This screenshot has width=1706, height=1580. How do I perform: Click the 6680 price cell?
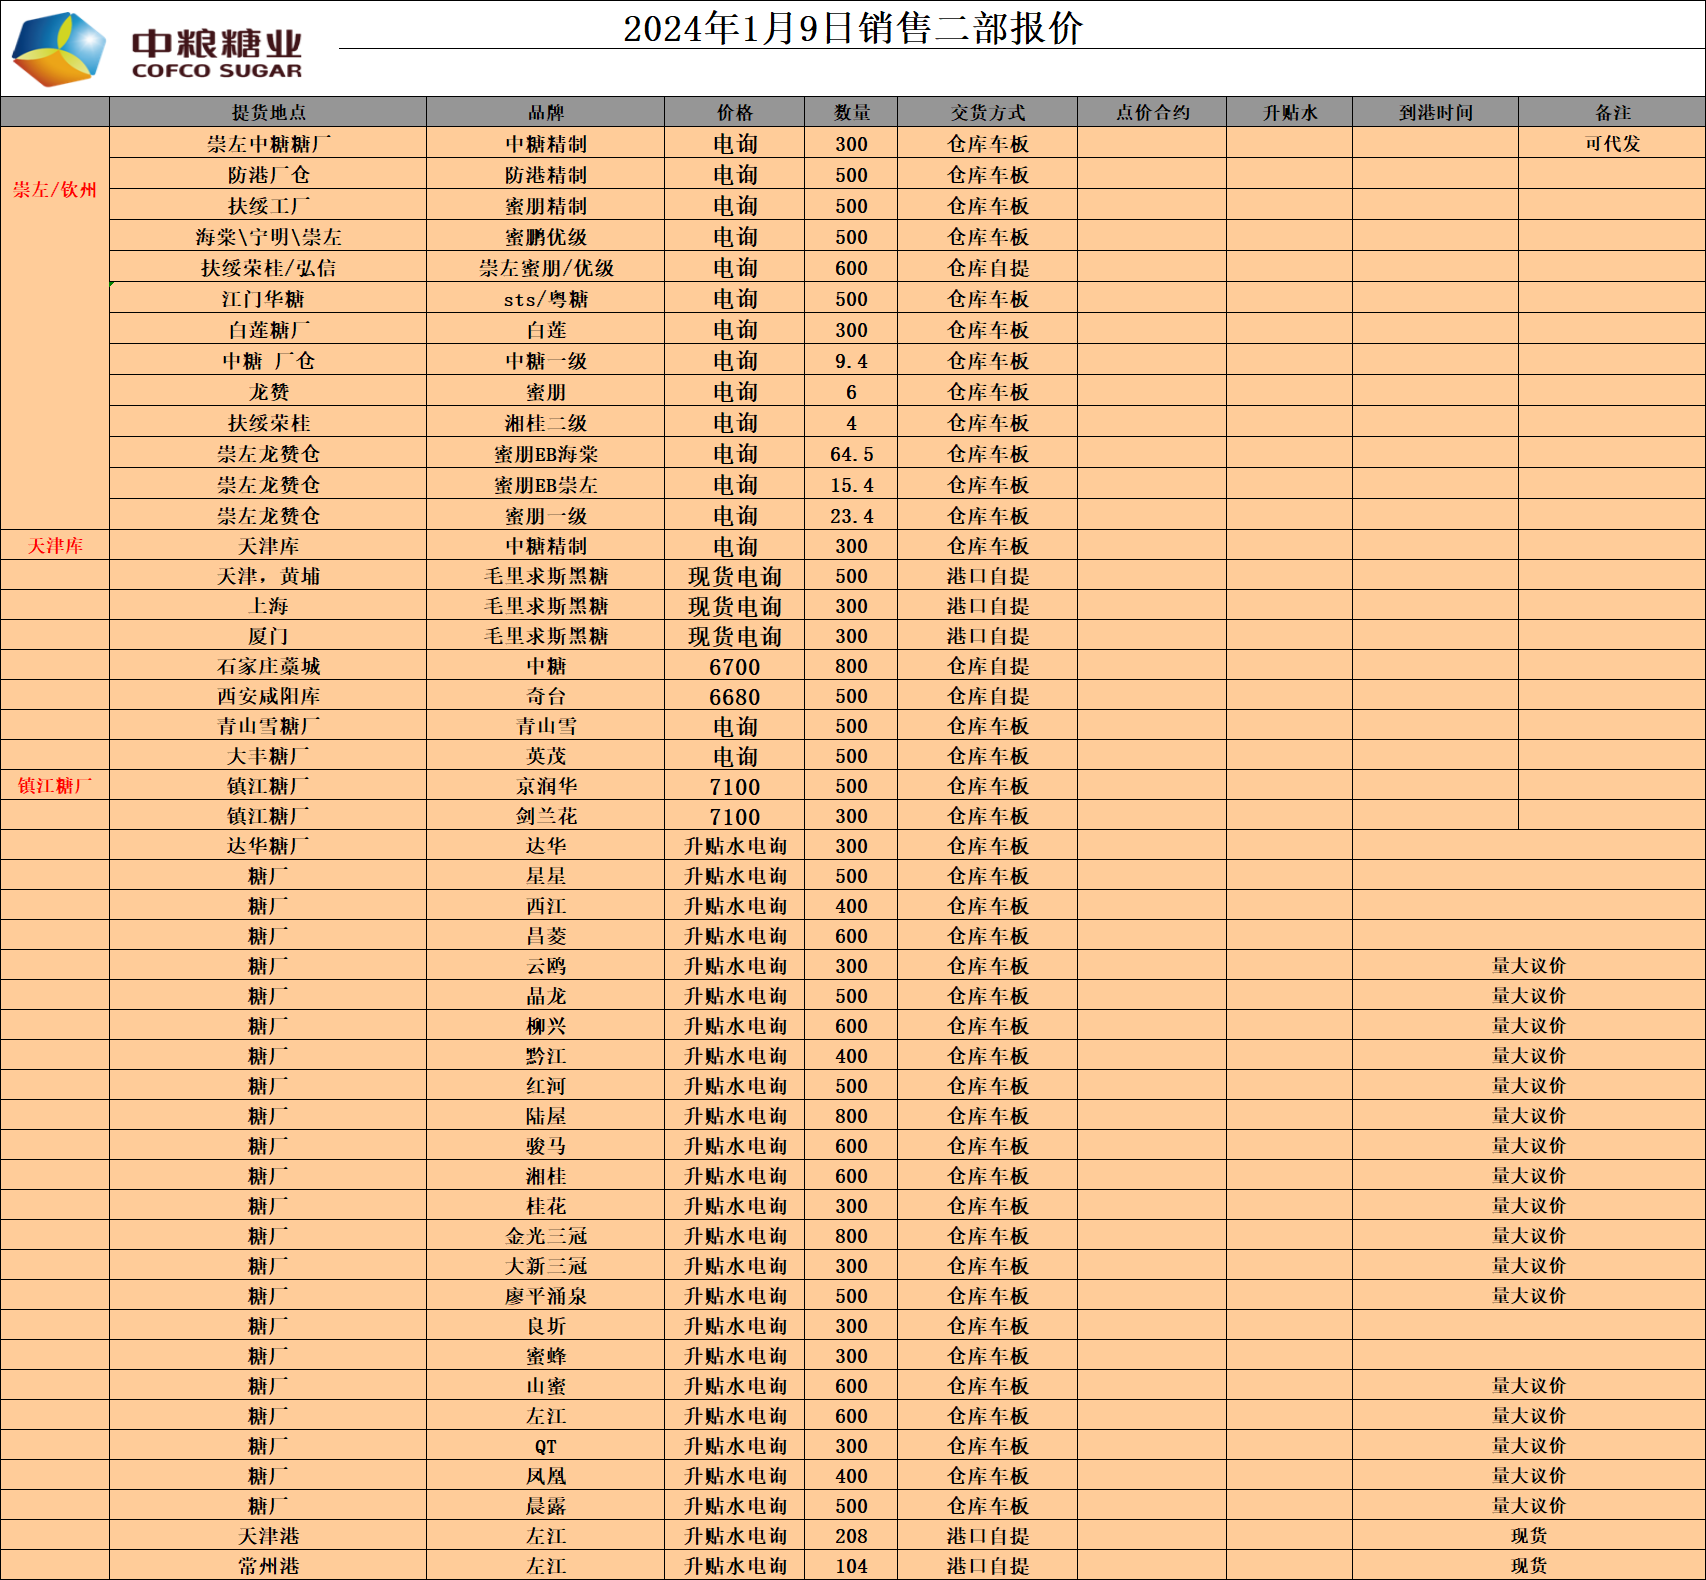734,697
